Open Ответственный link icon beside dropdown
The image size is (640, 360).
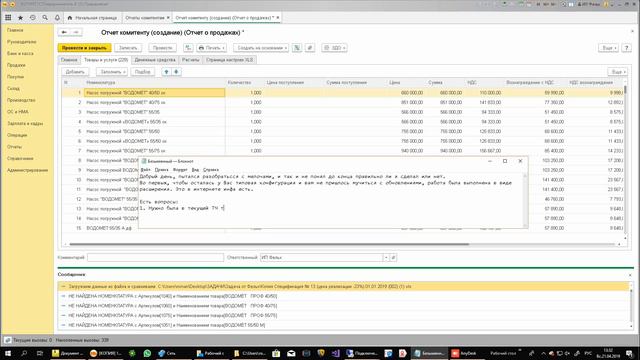click(x=393, y=258)
